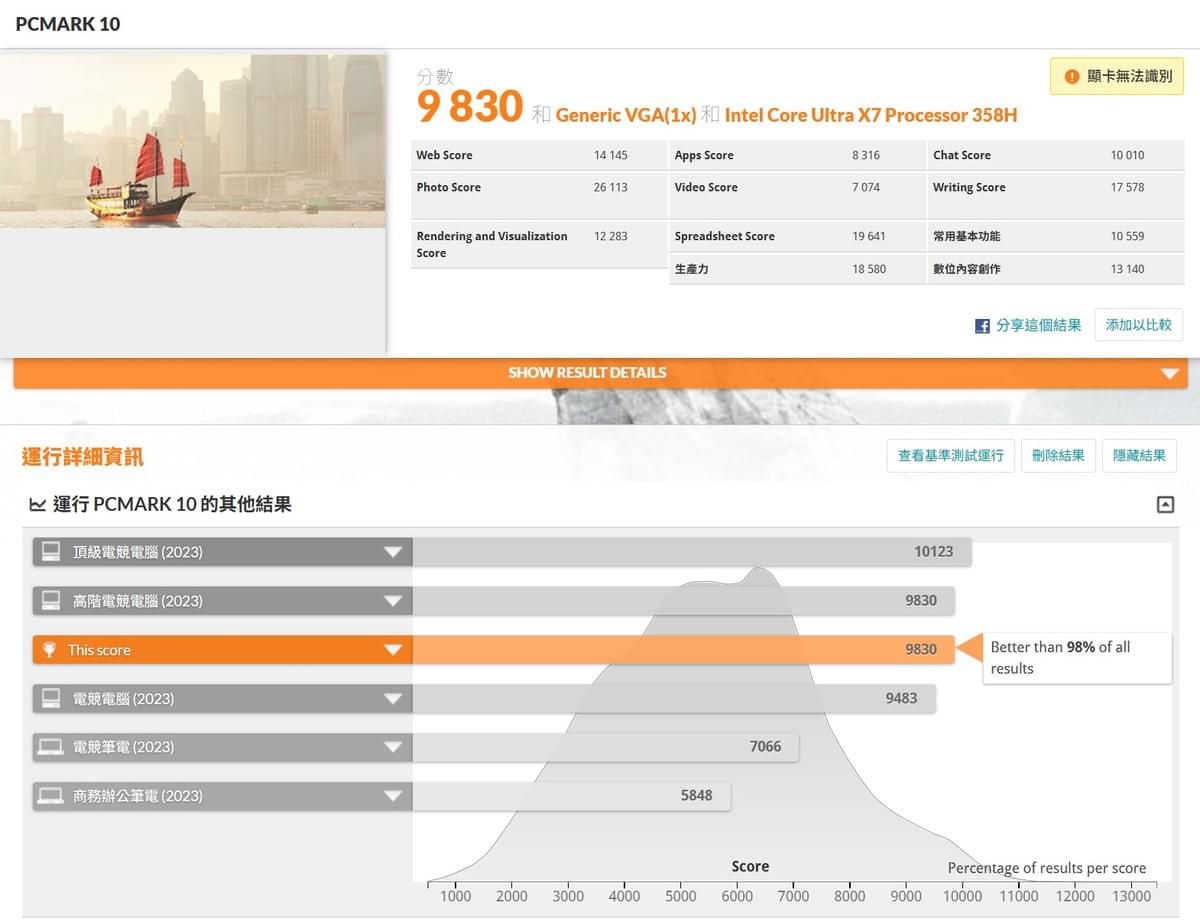Click the Web Score label

445,155
